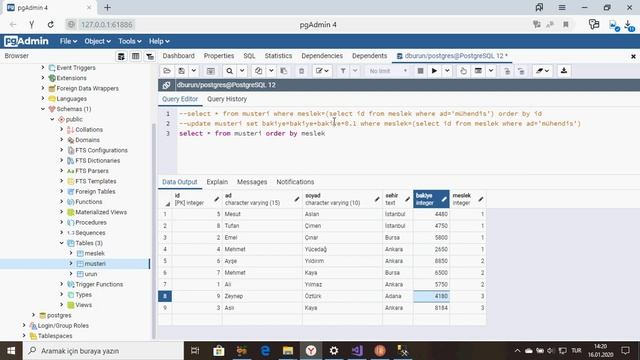Select the bakiye cell 8184
Viewport: 640px width, 360px height.
[431, 308]
